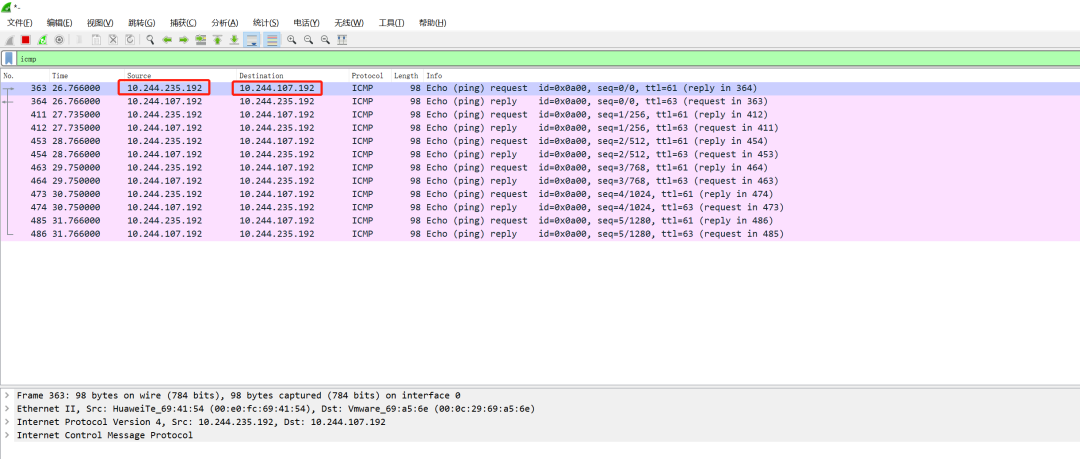Image resolution: width=1080 pixels, height=459 pixels.
Task: Sort by the Length column header
Action: tap(406, 76)
